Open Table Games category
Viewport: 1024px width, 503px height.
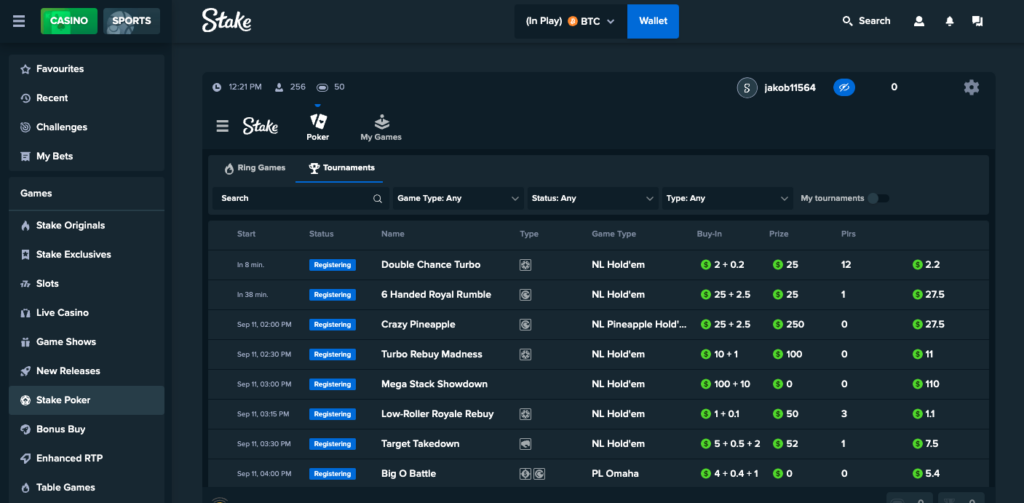[x=86, y=487]
